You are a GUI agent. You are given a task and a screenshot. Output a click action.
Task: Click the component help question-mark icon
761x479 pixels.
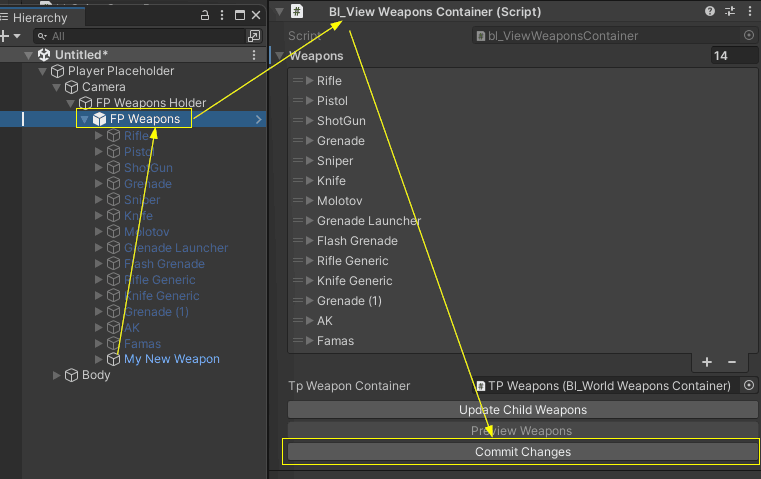710,11
